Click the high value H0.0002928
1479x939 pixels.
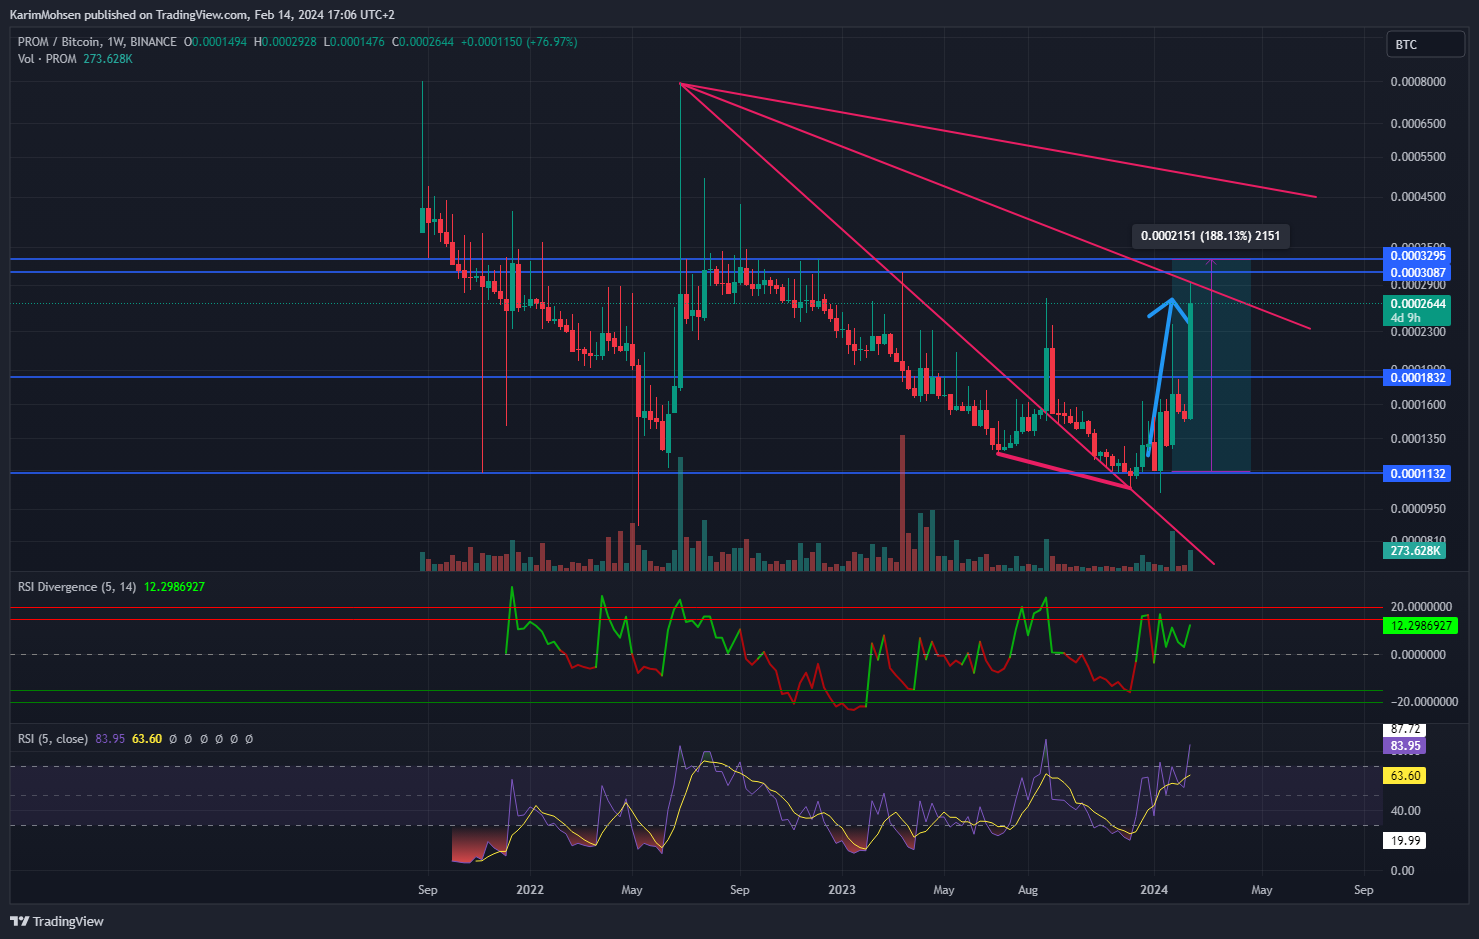[285, 42]
